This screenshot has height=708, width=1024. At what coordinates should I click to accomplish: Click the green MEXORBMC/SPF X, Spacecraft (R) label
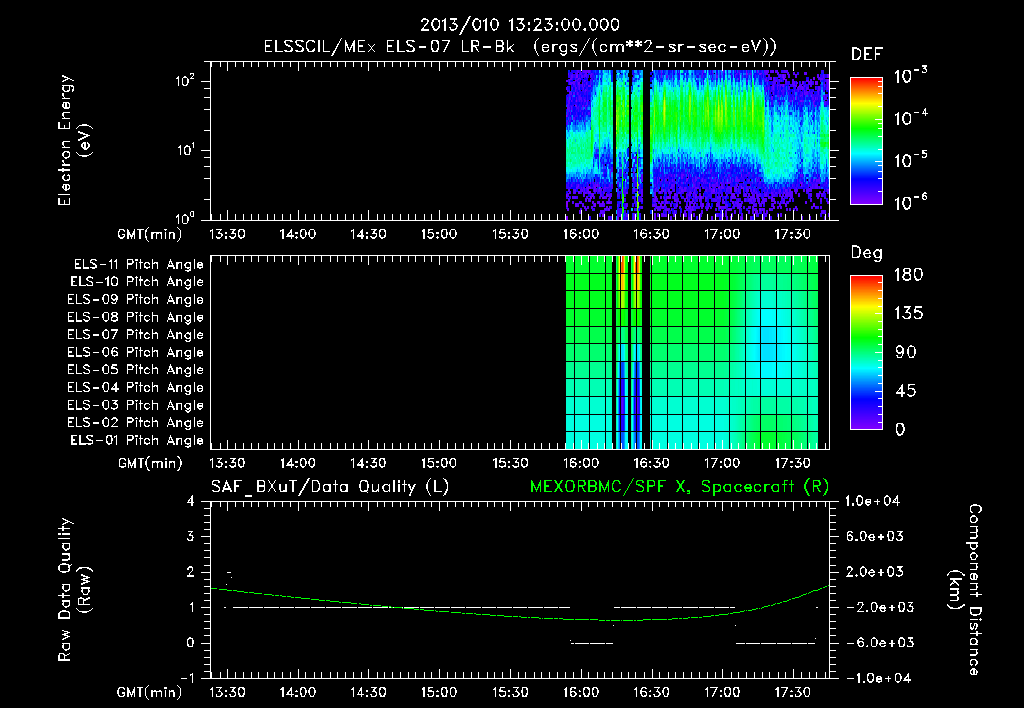pos(679,487)
